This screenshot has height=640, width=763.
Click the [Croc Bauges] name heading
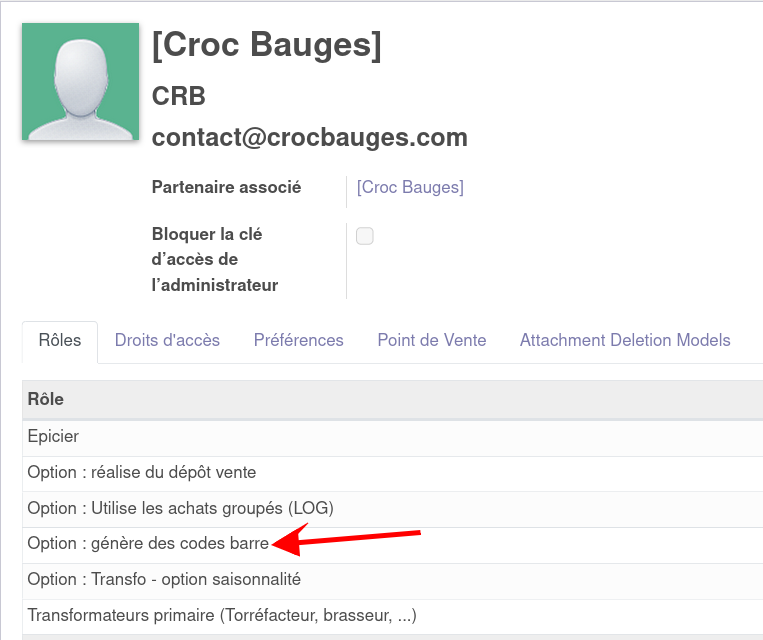tap(266, 46)
